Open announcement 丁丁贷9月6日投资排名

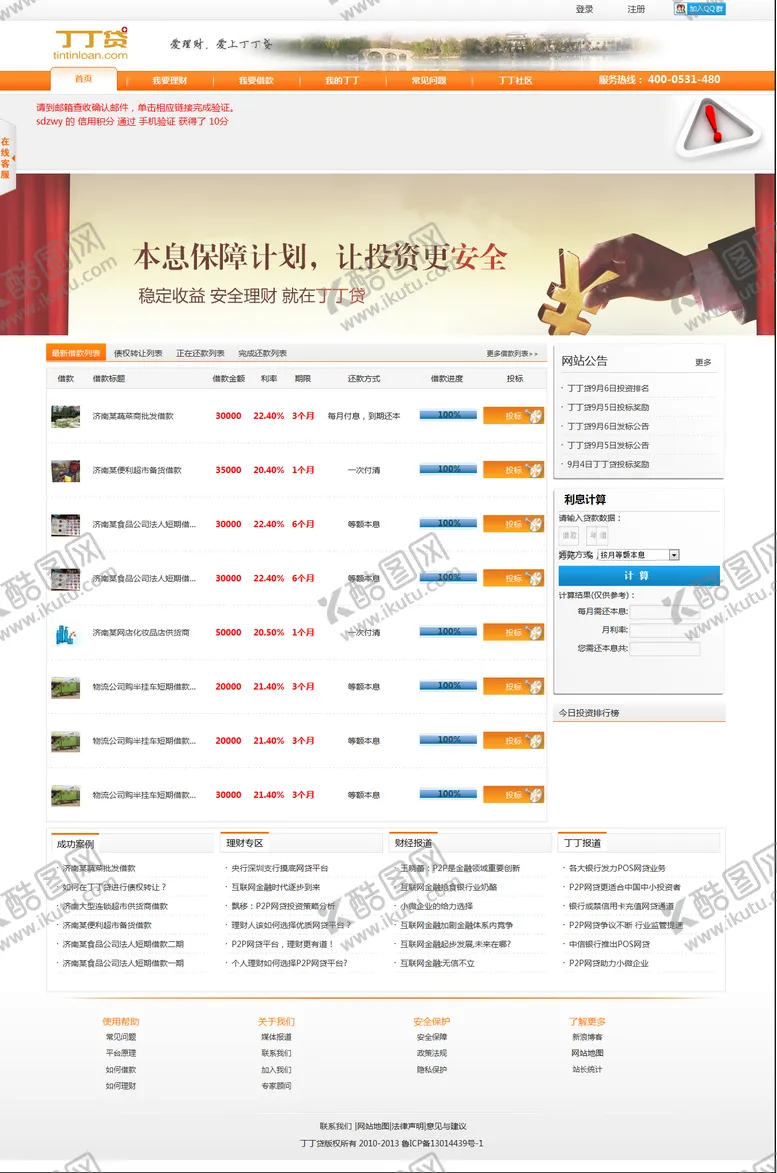pos(608,388)
